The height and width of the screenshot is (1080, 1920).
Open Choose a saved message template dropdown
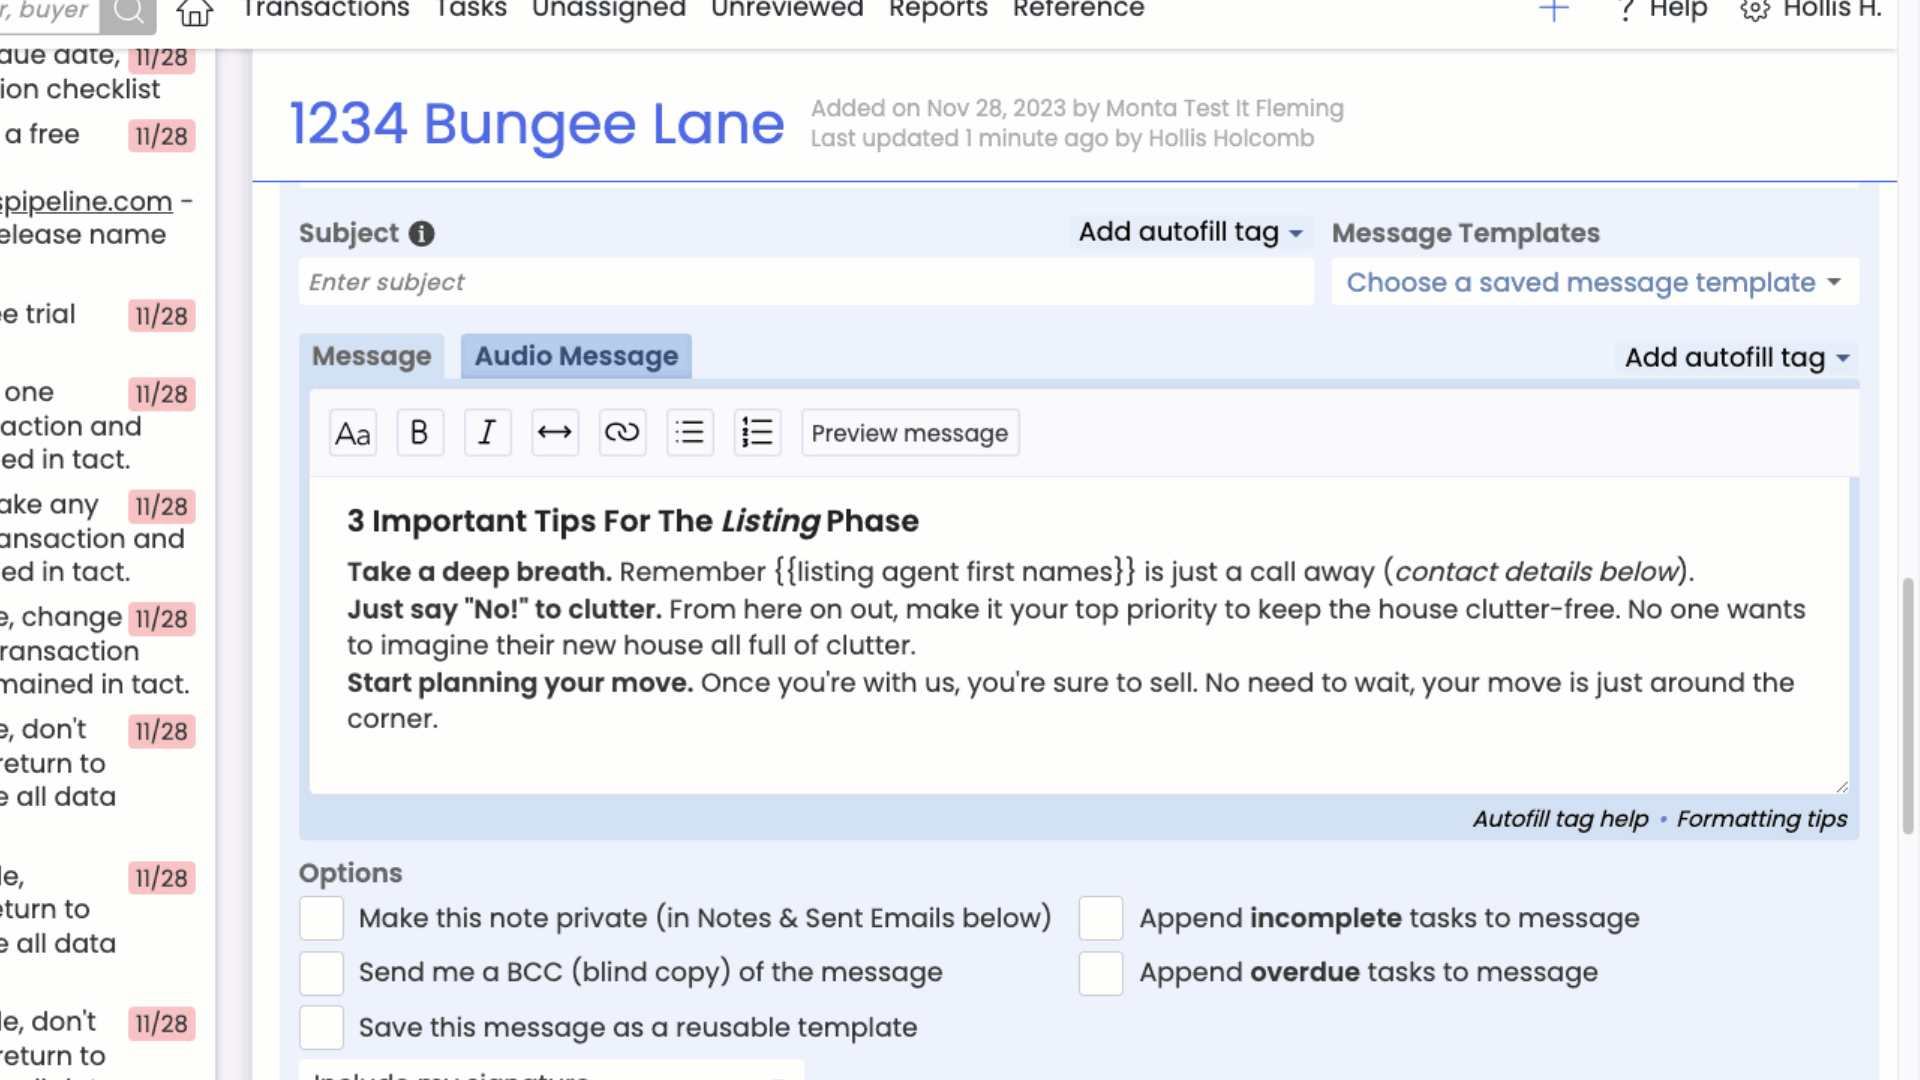[1594, 283]
